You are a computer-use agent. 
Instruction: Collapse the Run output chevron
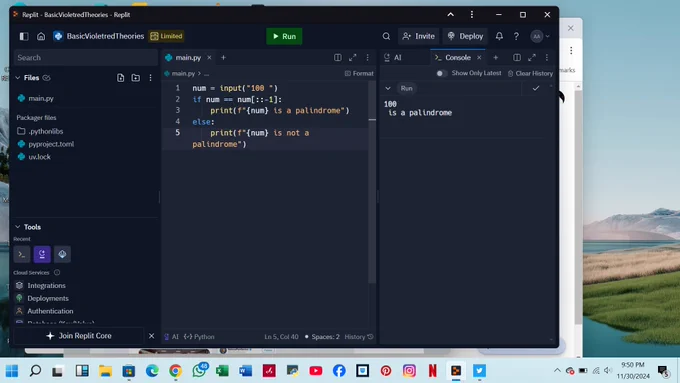(388, 88)
